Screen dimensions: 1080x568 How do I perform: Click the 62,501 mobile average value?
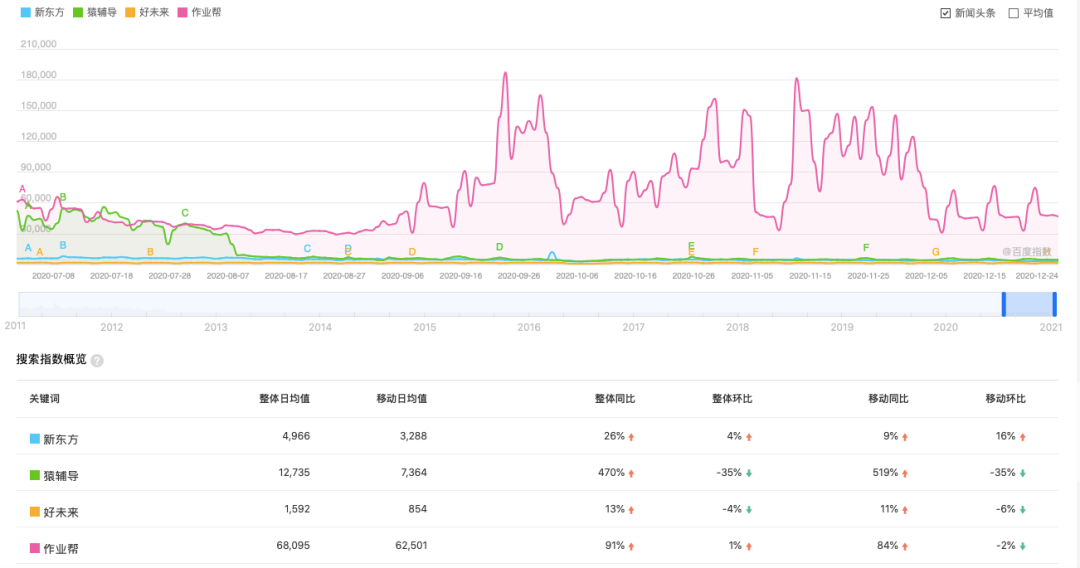click(x=411, y=545)
